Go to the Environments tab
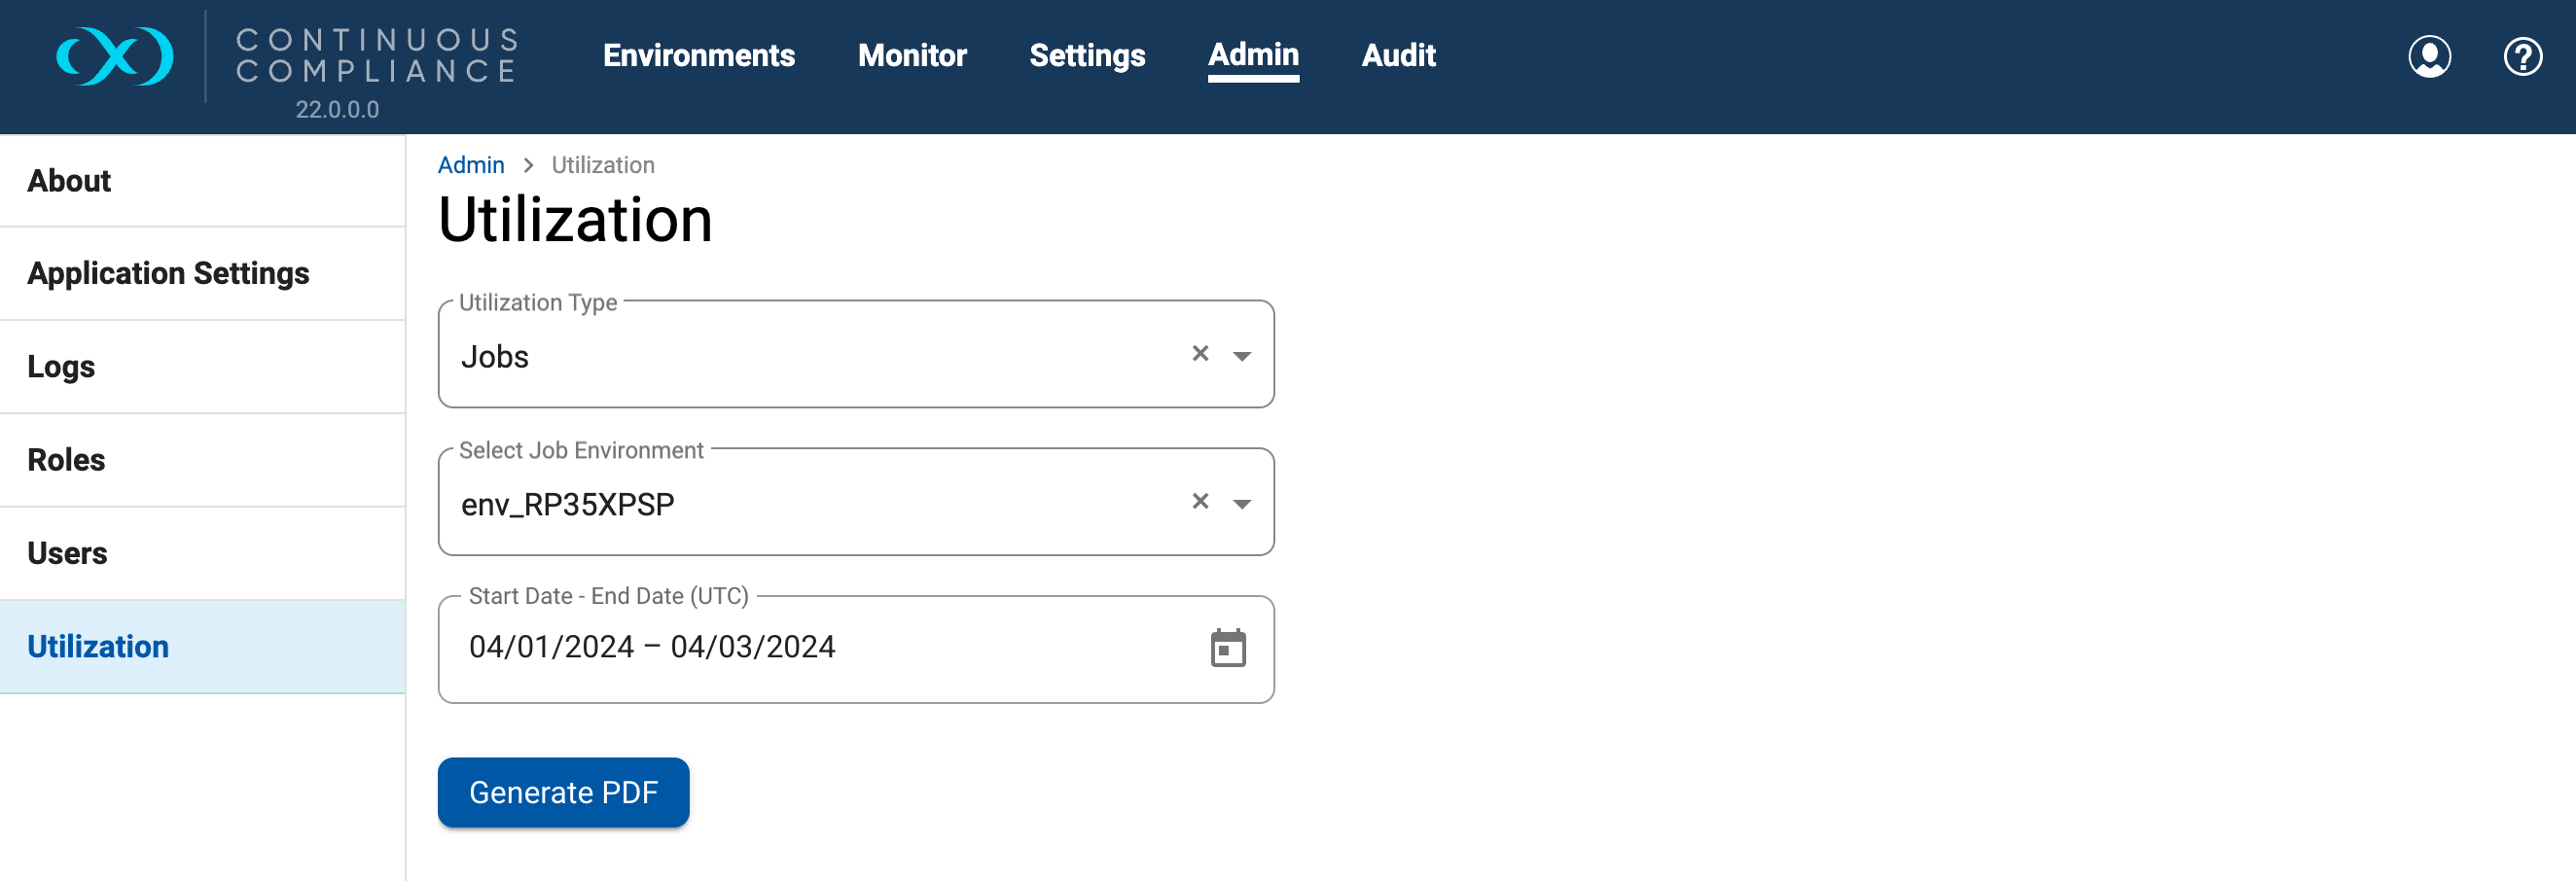Viewport: 2576px width, 881px height. pos(698,56)
